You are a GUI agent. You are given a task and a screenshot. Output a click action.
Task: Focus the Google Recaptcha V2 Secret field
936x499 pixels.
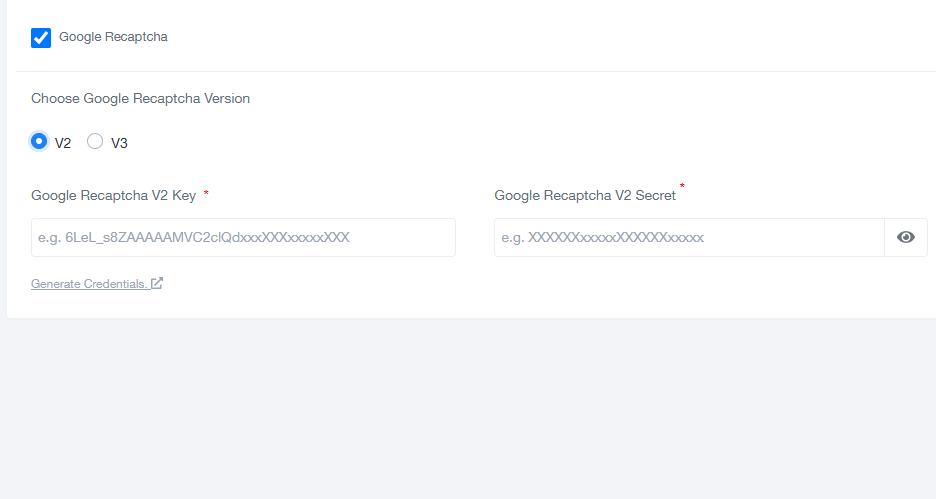point(688,237)
